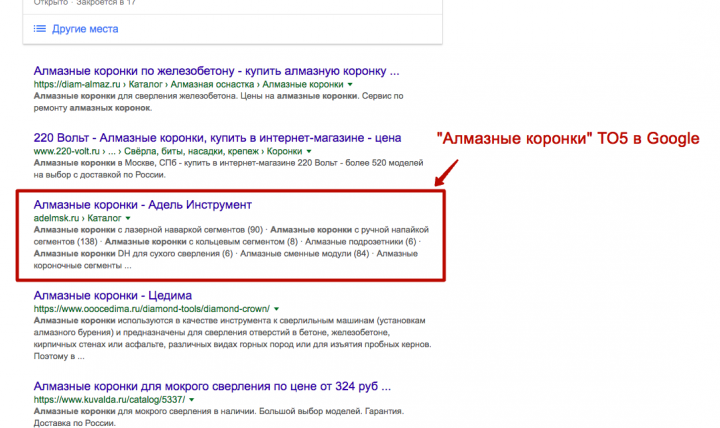Expand the kuvalda.ru/catalog/5337 dropdown arrow
The width and height of the screenshot is (720, 428).
[191, 400]
